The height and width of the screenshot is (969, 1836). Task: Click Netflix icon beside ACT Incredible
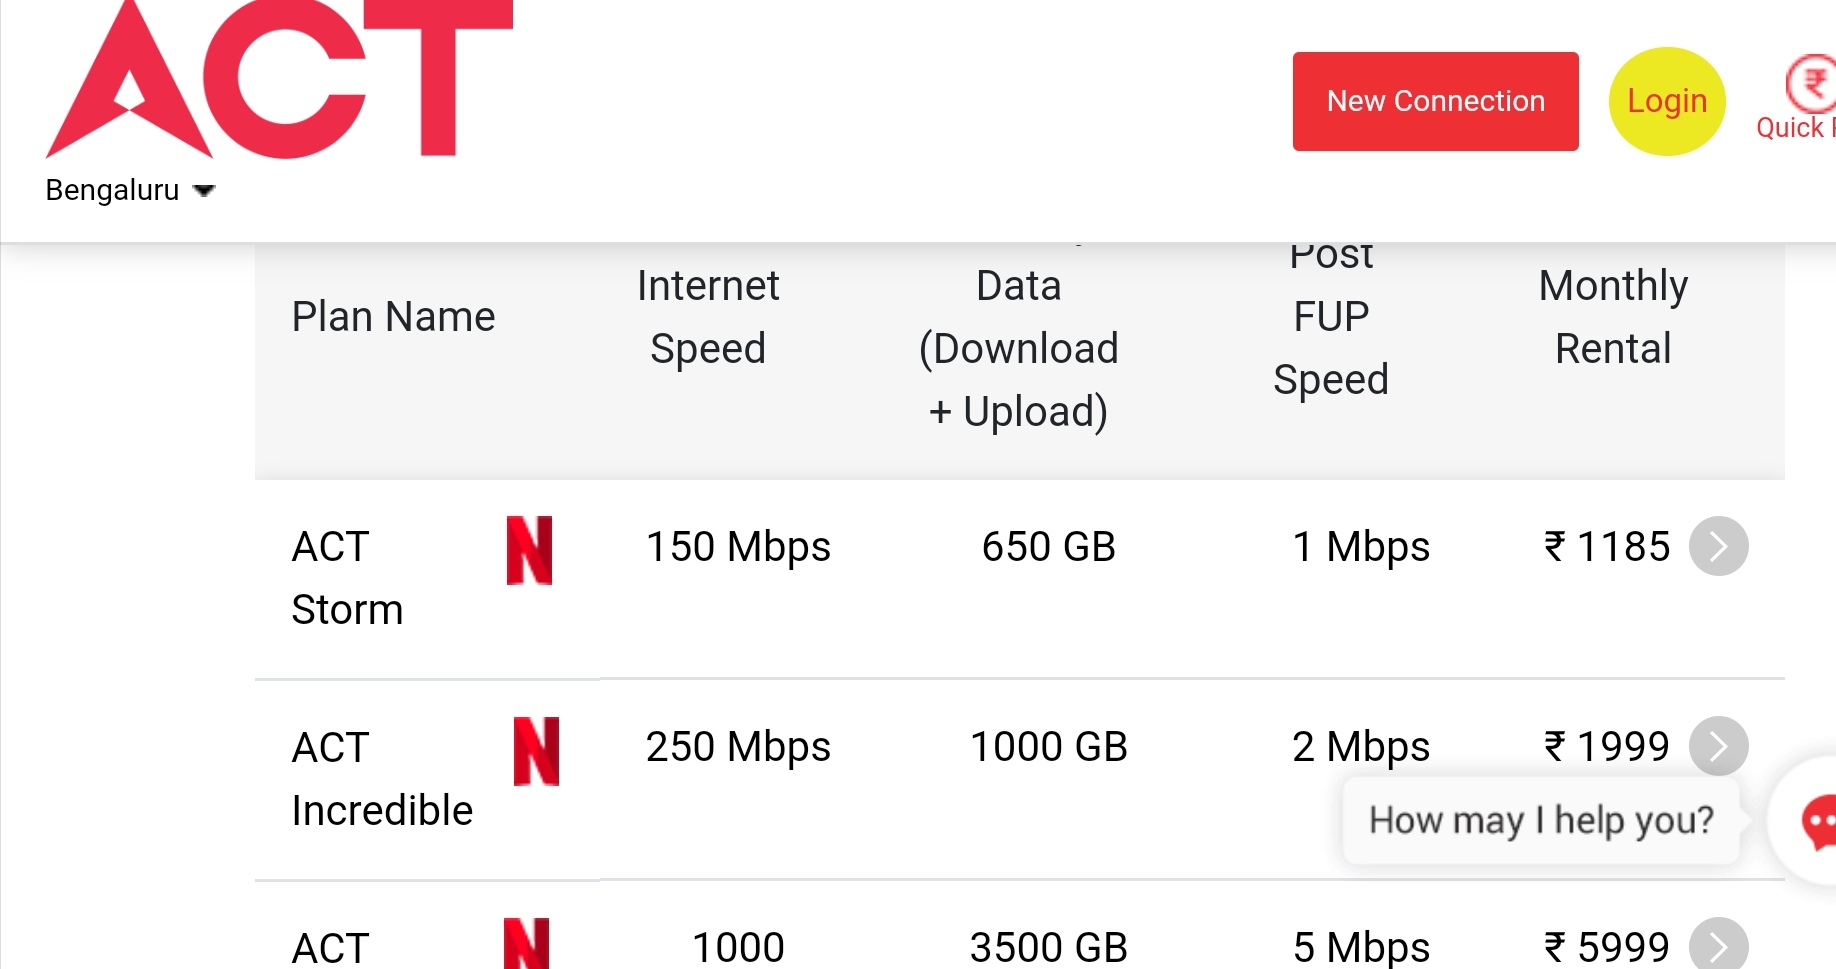536,751
